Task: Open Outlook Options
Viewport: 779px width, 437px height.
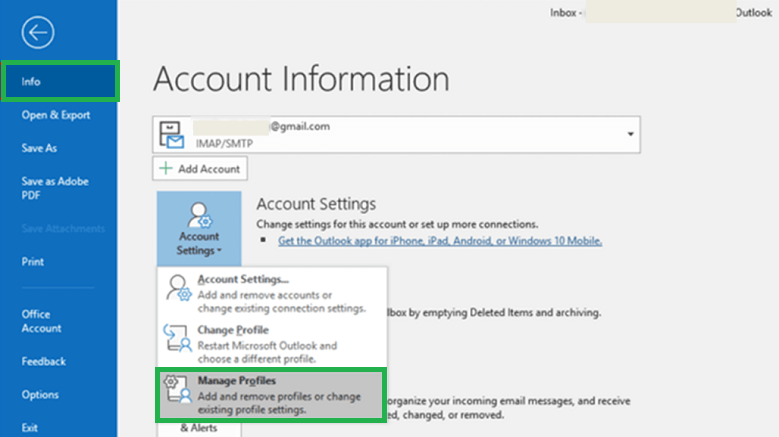Action: pyautogui.click(x=40, y=395)
